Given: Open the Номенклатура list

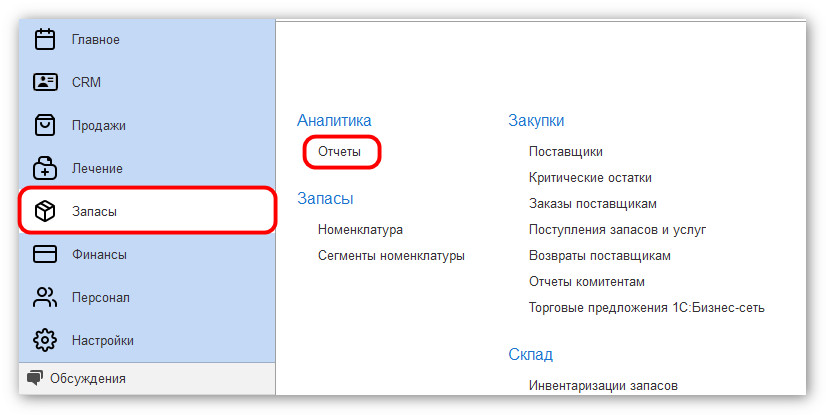Looking at the screenshot, I should (360, 230).
